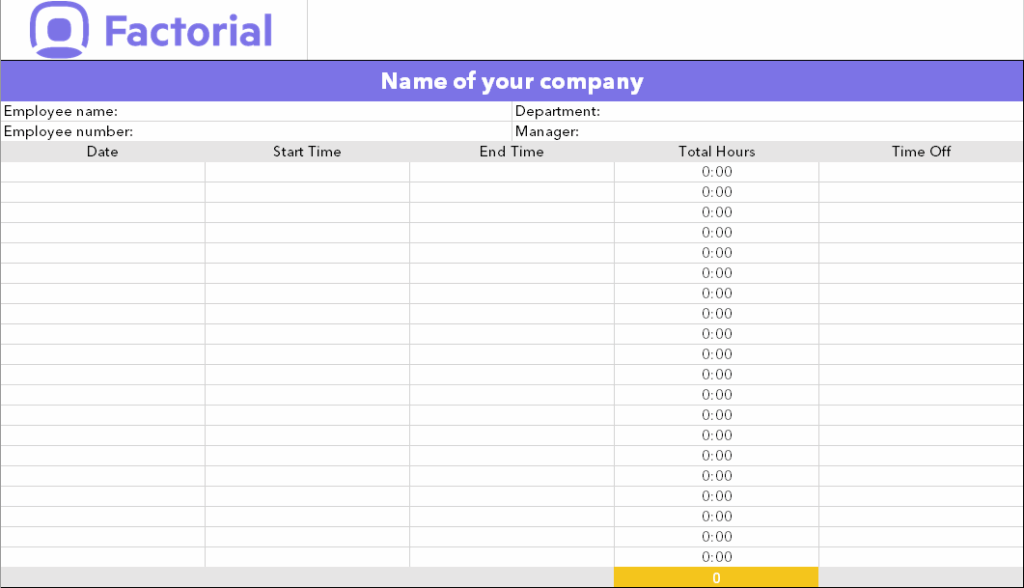
Task: Select the first 0:00 Total Hours cell
Action: [x=716, y=171]
